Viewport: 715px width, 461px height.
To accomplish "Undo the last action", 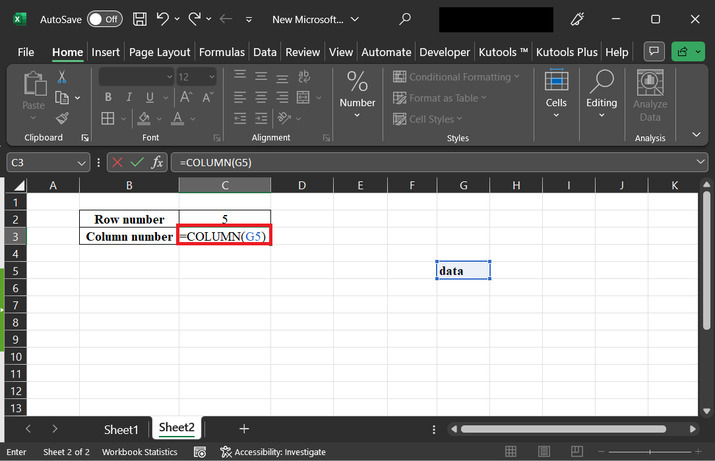I will pos(162,19).
